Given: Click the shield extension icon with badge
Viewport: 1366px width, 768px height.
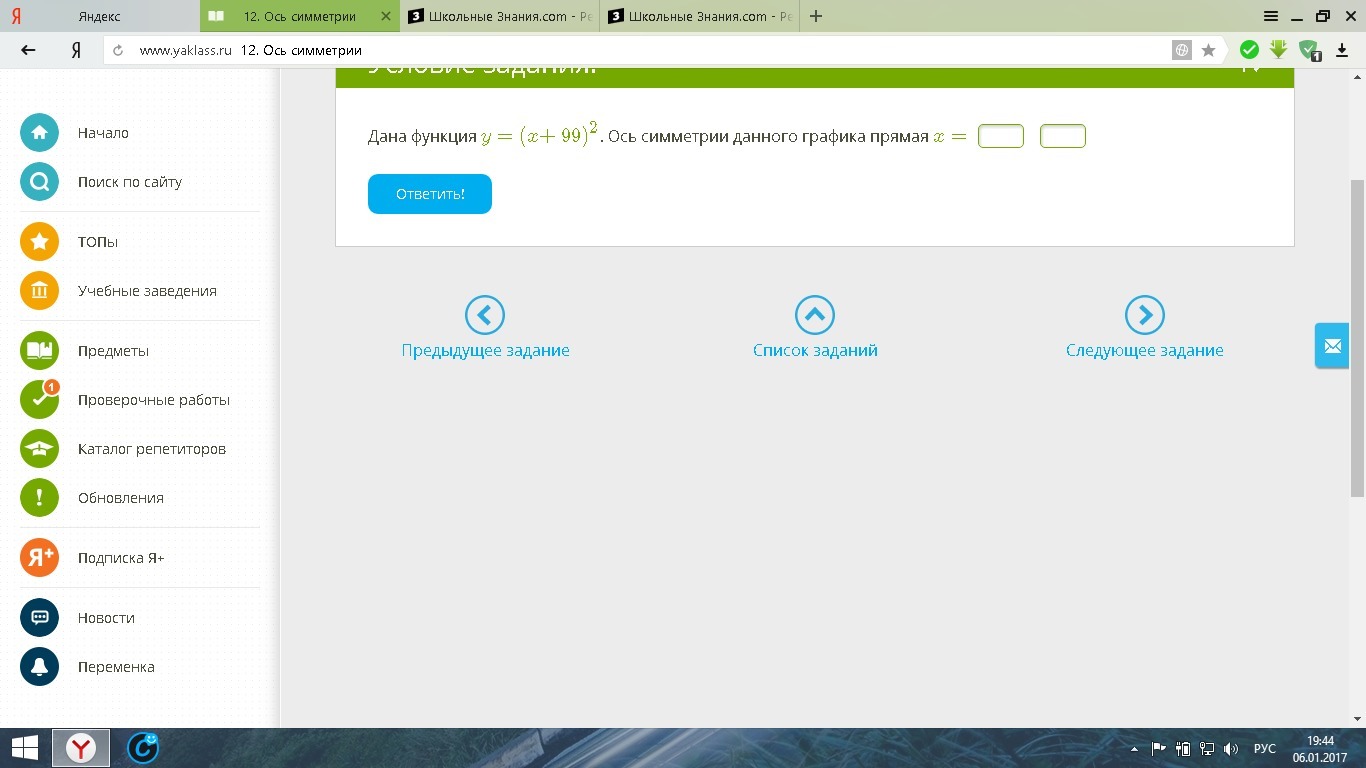Looking at the screenshot, I should [1309, 50].
